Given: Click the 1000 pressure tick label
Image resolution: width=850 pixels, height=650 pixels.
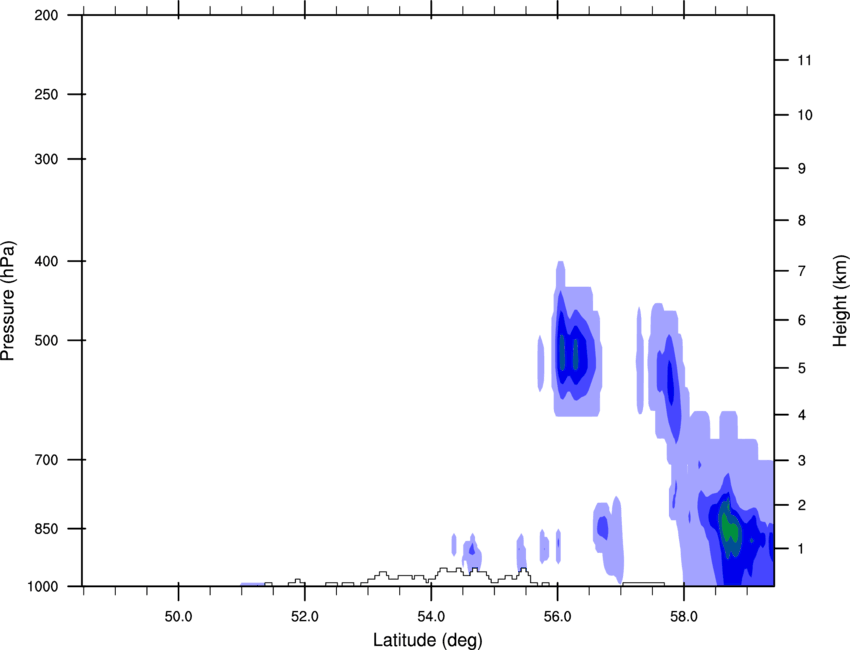Looking at the screenshot, I should pos(43,586).
